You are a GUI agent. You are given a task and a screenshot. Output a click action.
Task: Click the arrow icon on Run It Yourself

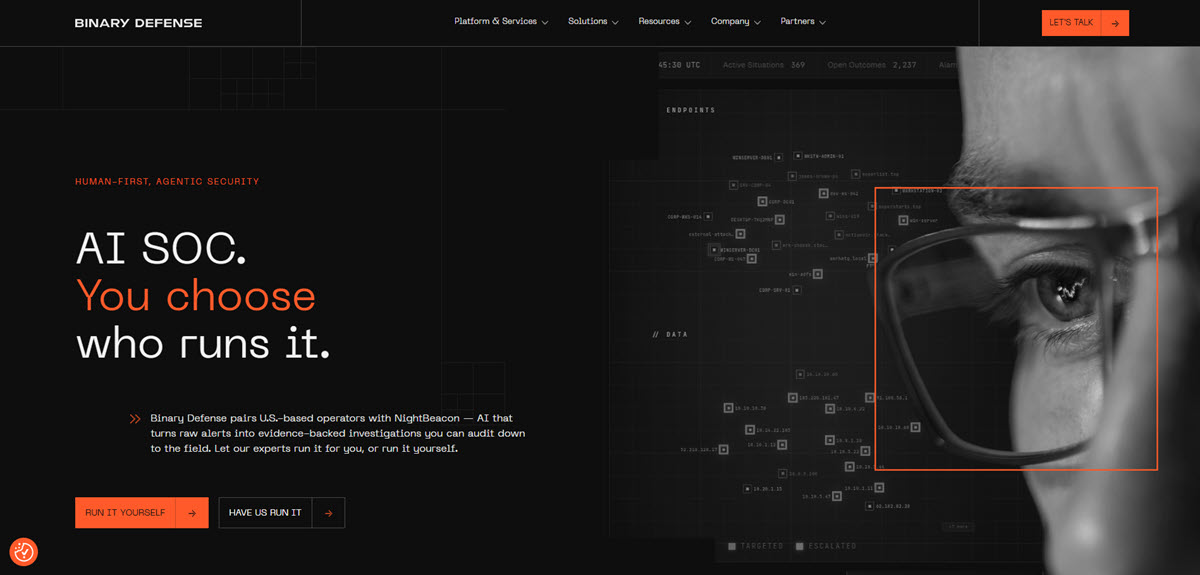coord(192,513)
